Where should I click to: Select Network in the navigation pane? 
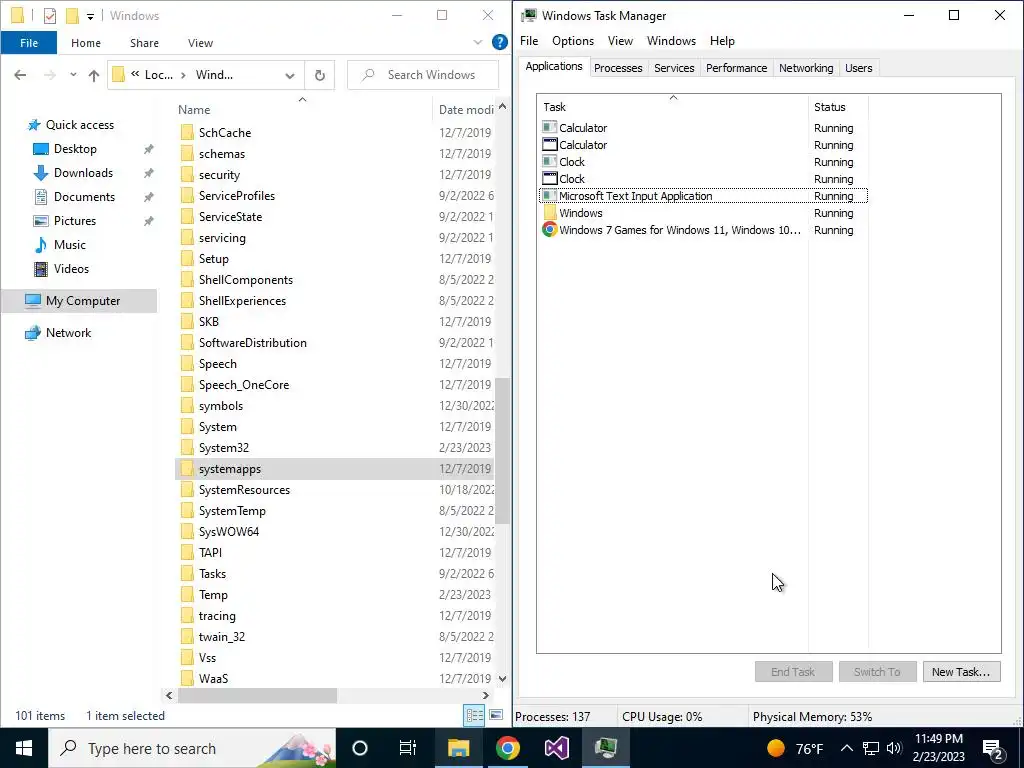[x=68, y=333]
